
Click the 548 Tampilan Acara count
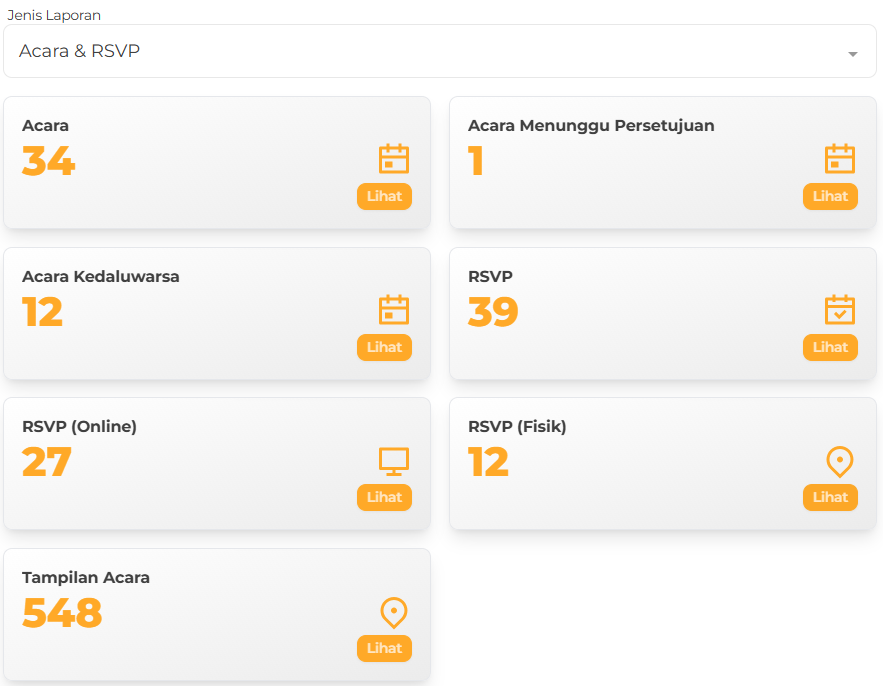coord(62,613)
